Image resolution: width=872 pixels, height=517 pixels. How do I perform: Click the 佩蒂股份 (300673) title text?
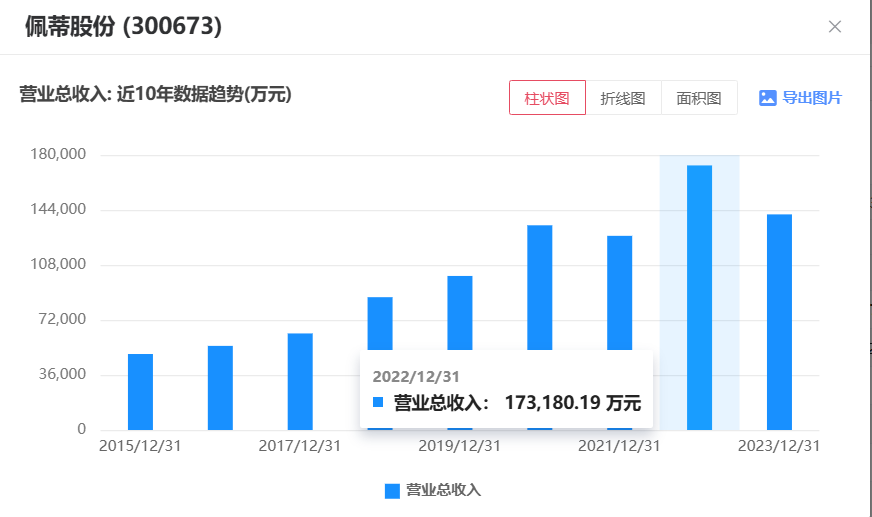tap(123, 27)
